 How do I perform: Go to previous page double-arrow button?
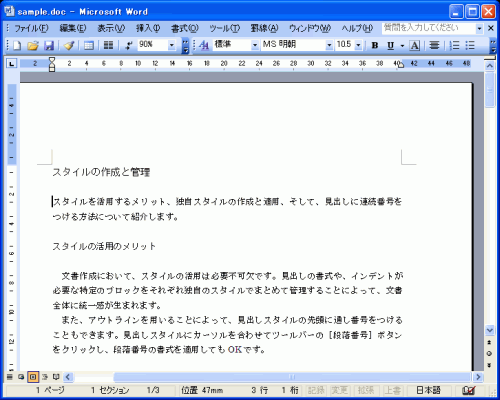coord(489,342)
